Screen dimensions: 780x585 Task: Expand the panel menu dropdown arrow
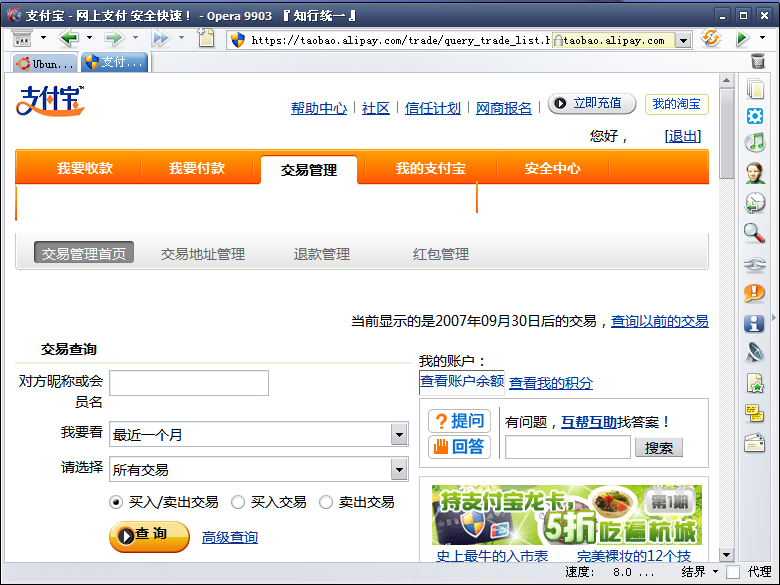[x=43, y=38]
